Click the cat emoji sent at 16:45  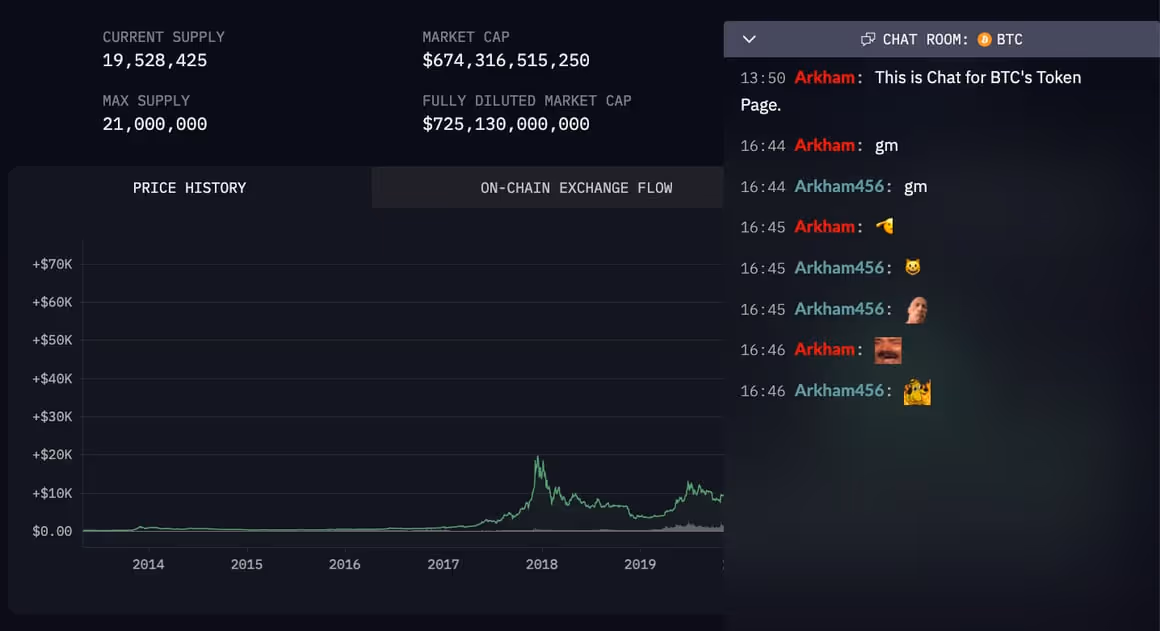tap(913, 267)
